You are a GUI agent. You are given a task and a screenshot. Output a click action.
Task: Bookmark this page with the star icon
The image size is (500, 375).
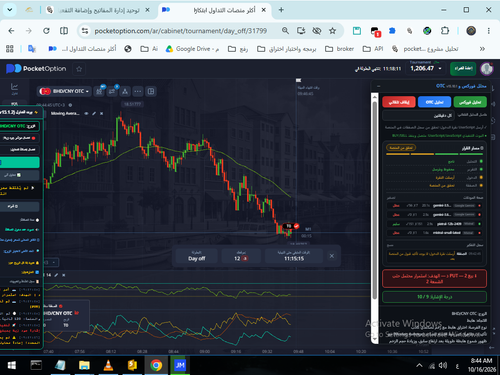click(x=332, y=31)
